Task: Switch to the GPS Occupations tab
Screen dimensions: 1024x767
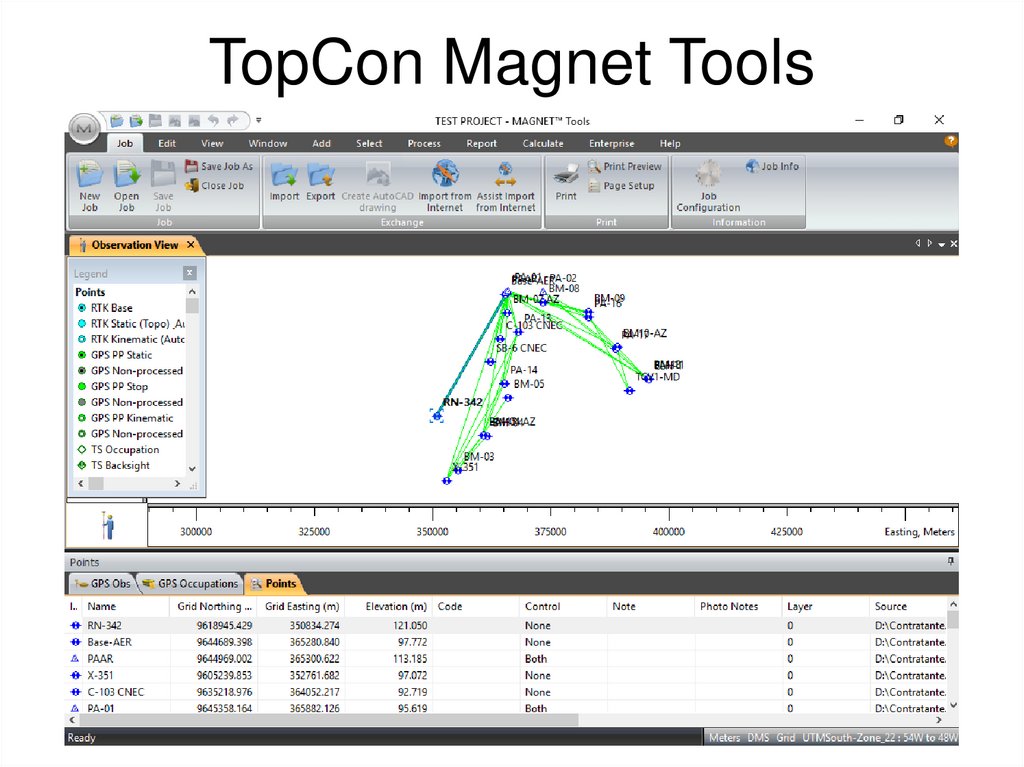Action: 191,583
